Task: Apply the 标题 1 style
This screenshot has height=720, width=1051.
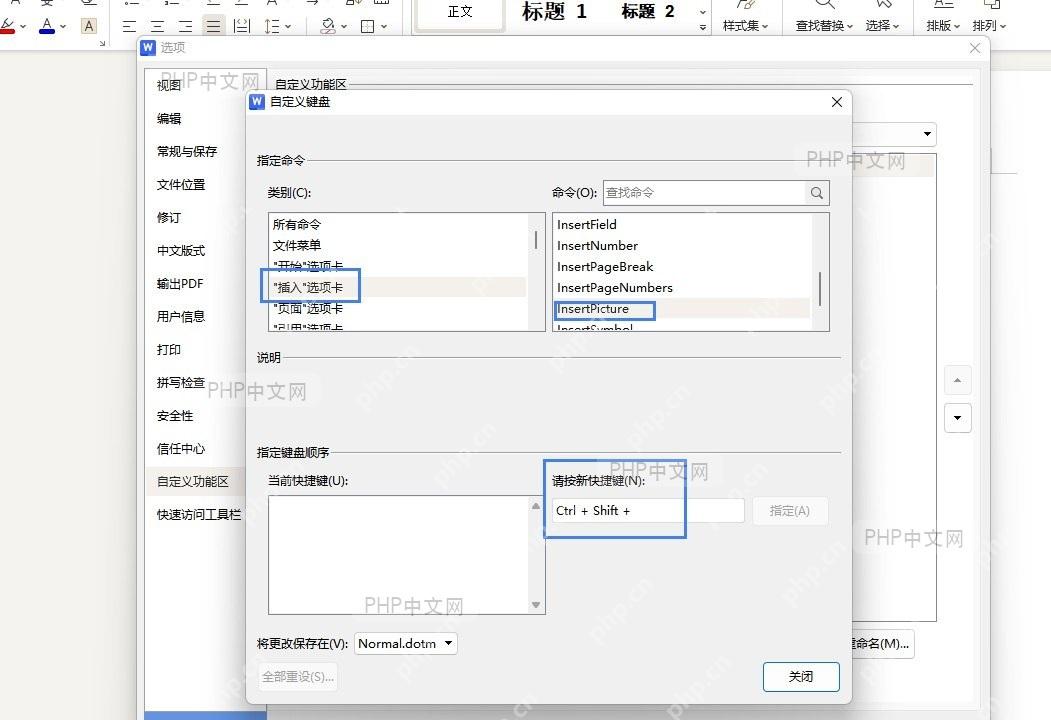Action: (x=554, y=11)
